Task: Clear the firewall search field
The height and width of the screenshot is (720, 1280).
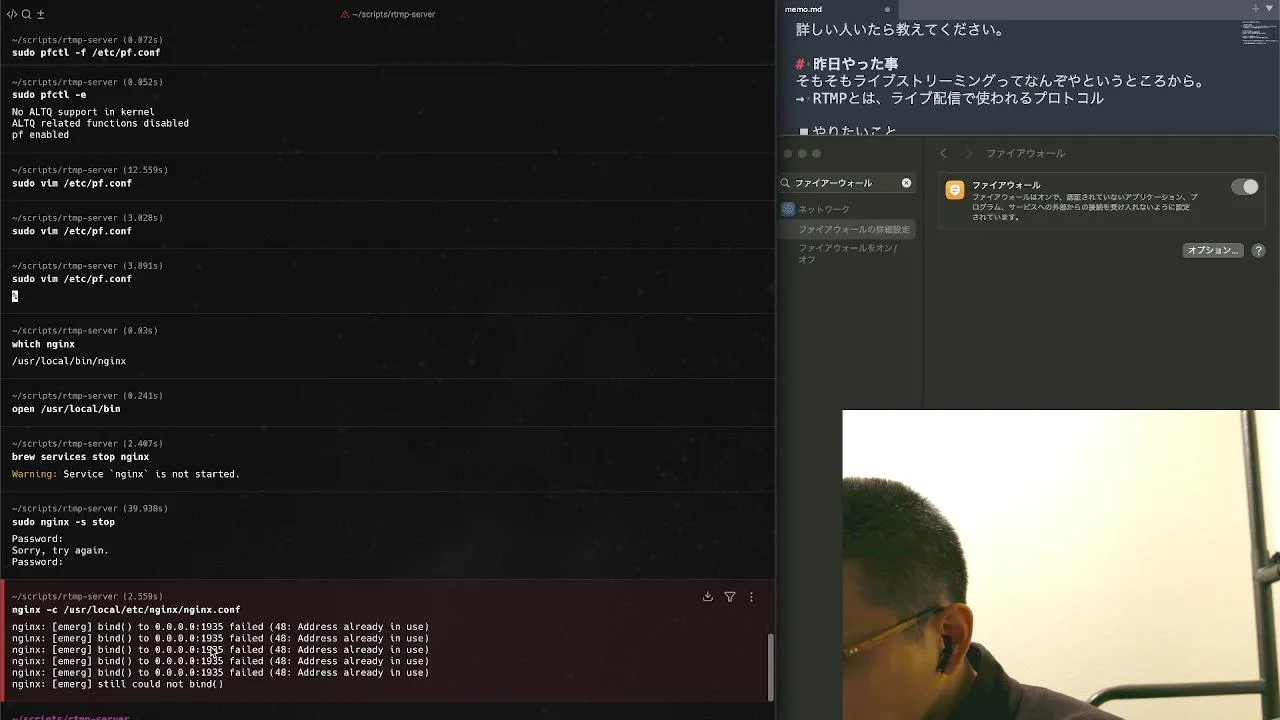Action: coord(907,183)
